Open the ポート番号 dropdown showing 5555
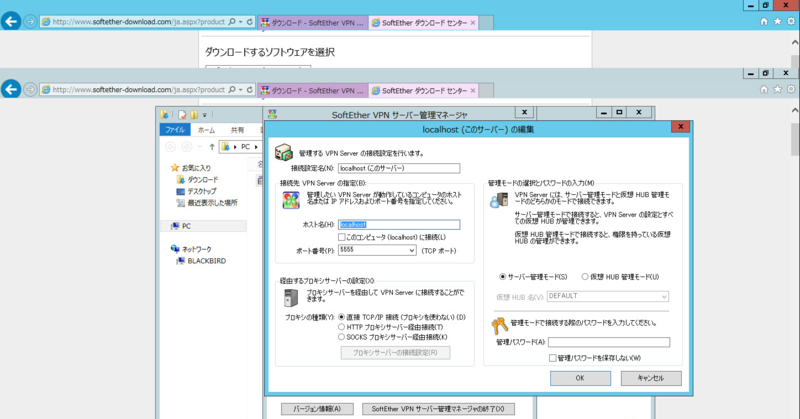Viewport: 800px width, 419px height. (377, 250)
